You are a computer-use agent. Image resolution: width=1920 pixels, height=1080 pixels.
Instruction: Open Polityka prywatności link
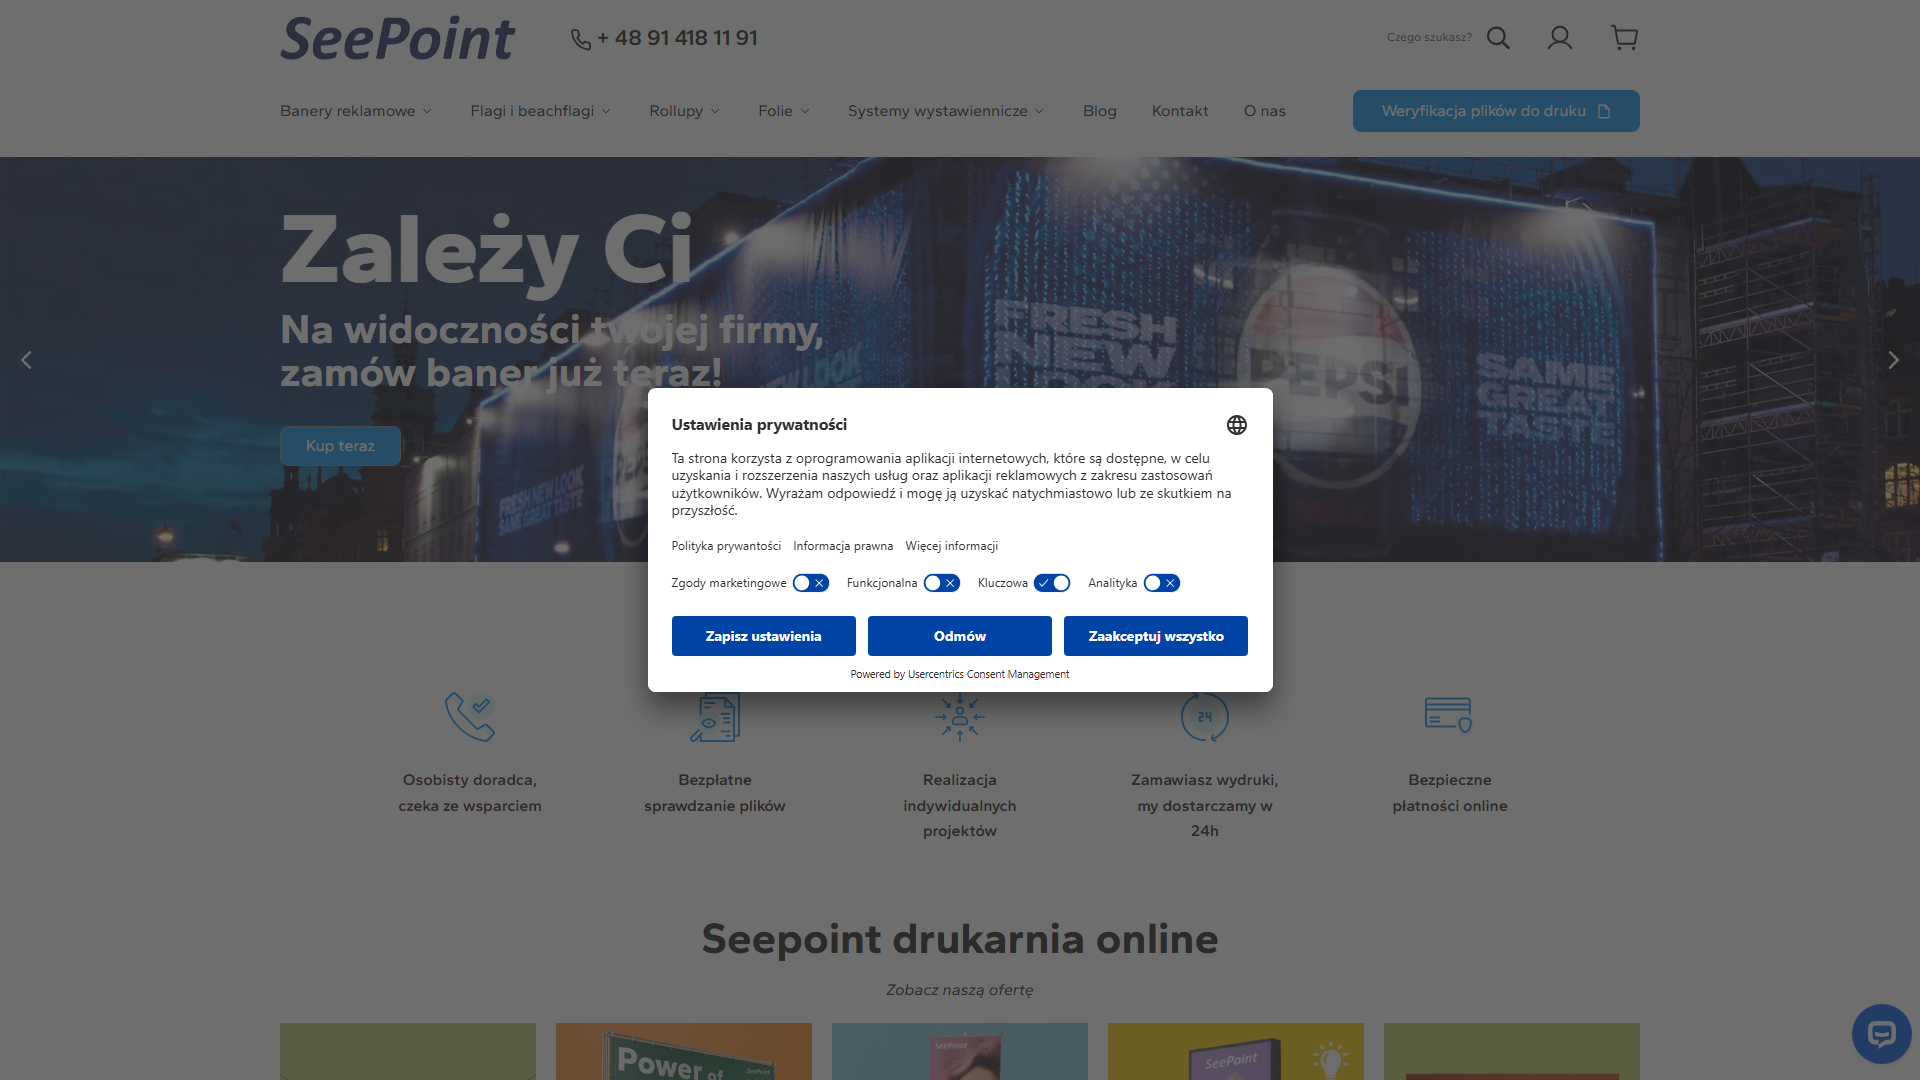pyautogui.click(x=726, y=546)
